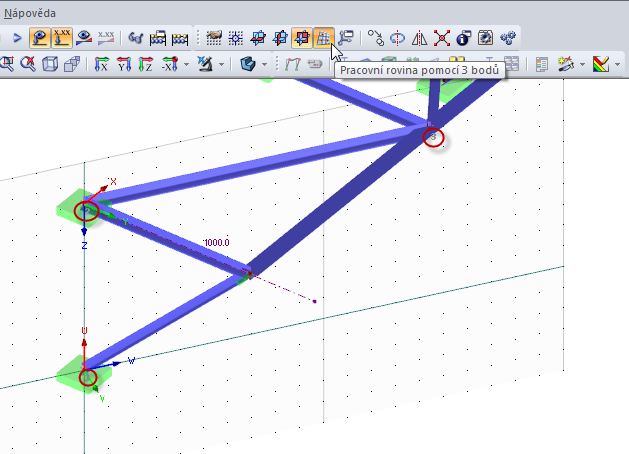Click the 1000.0 dimension label
The width and height of the screenshot is (629, 454).
point(217,243)
